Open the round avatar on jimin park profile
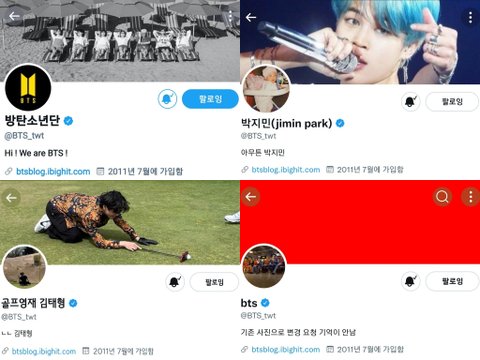The height and width of the screenshot is (360, 480). pos(266,89)
